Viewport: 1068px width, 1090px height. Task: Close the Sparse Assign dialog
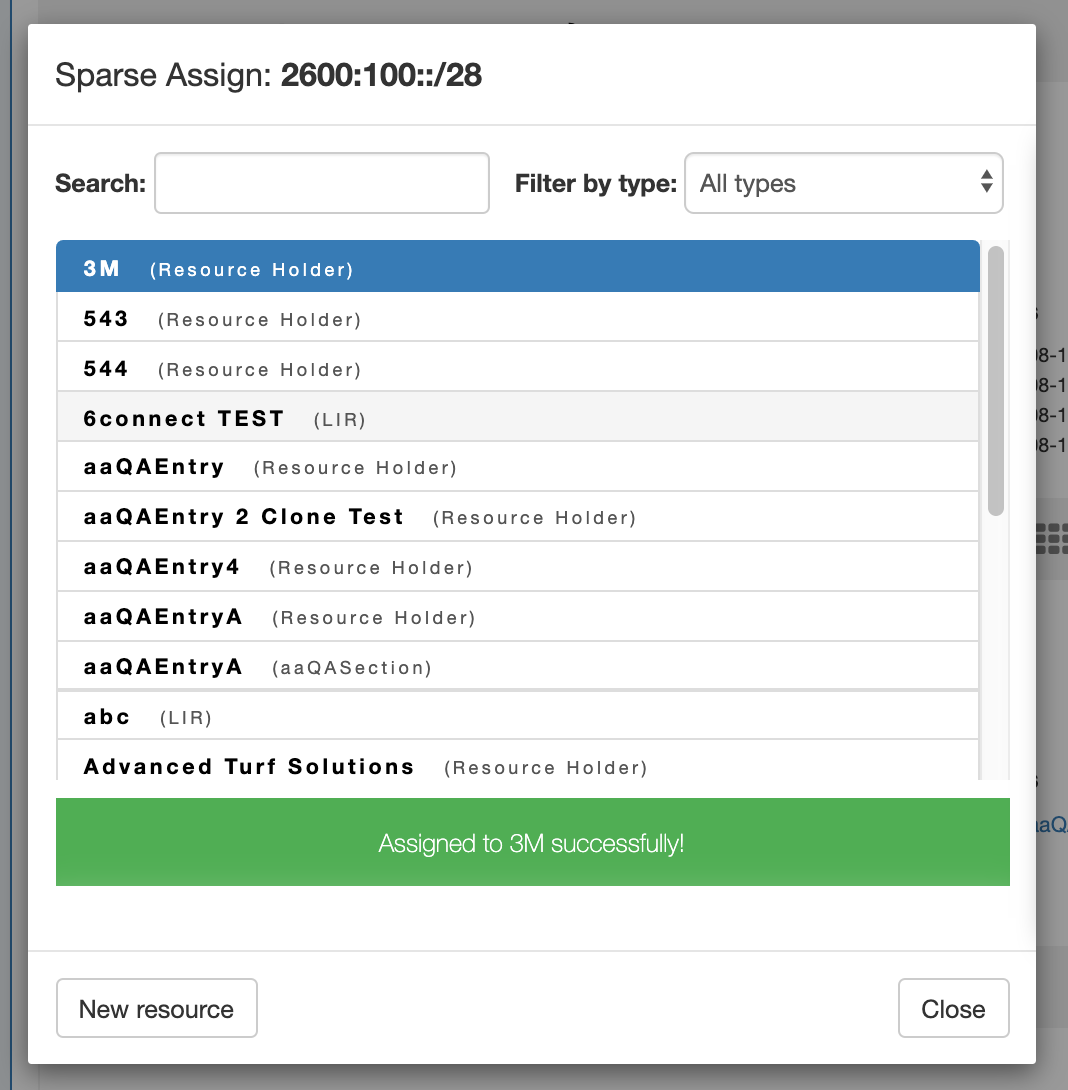[953, 1008]
